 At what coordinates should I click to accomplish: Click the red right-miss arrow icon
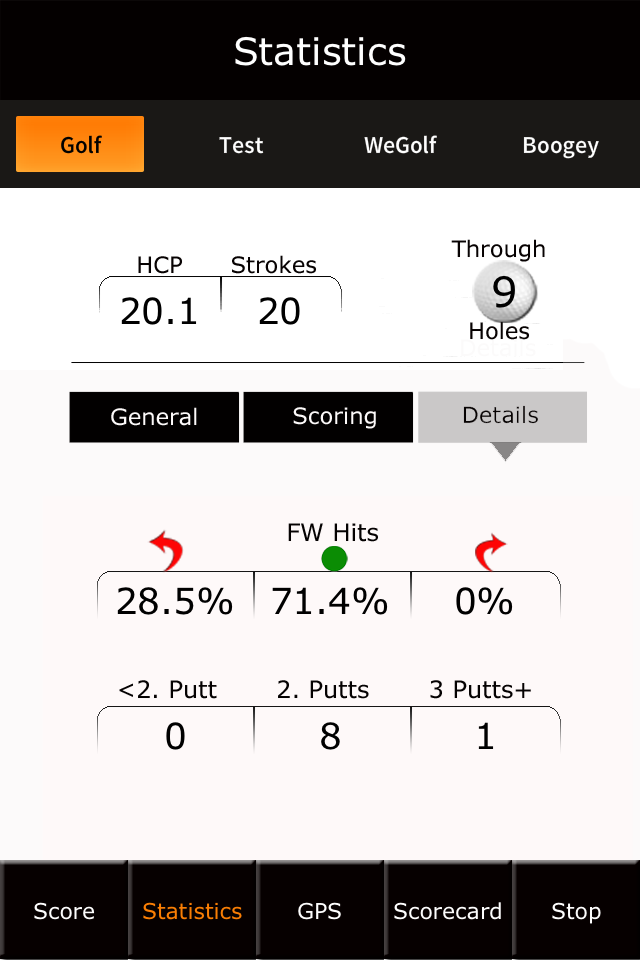pos(490,552)
